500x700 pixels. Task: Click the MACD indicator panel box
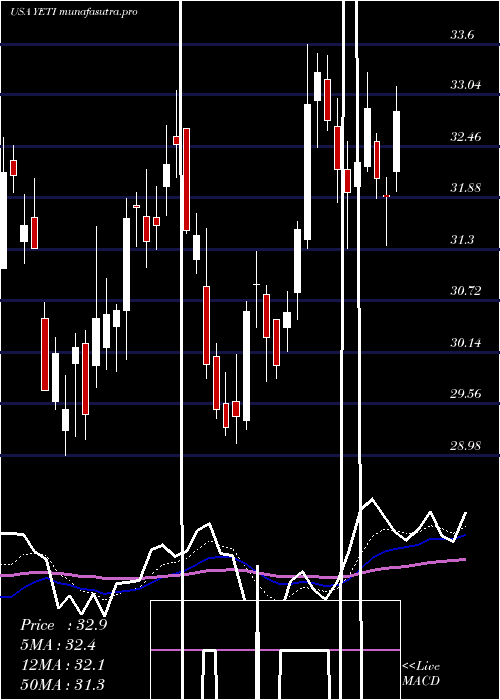coord(275,650)
